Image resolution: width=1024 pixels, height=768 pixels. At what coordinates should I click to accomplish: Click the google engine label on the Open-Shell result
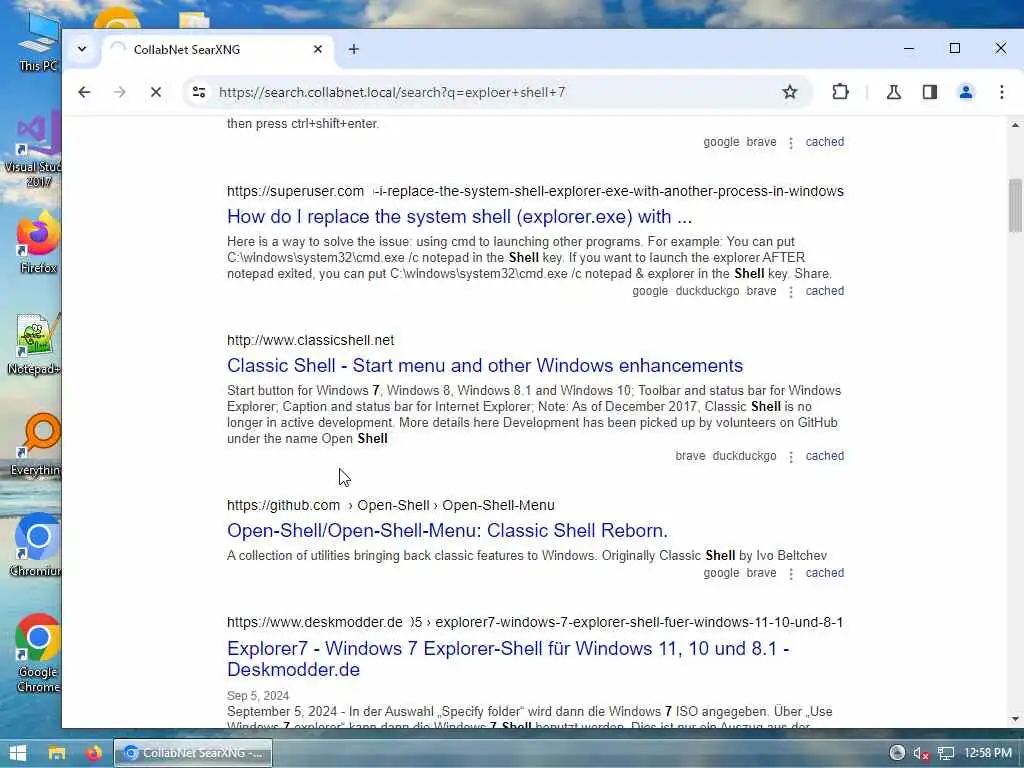[x=721, y=573]
